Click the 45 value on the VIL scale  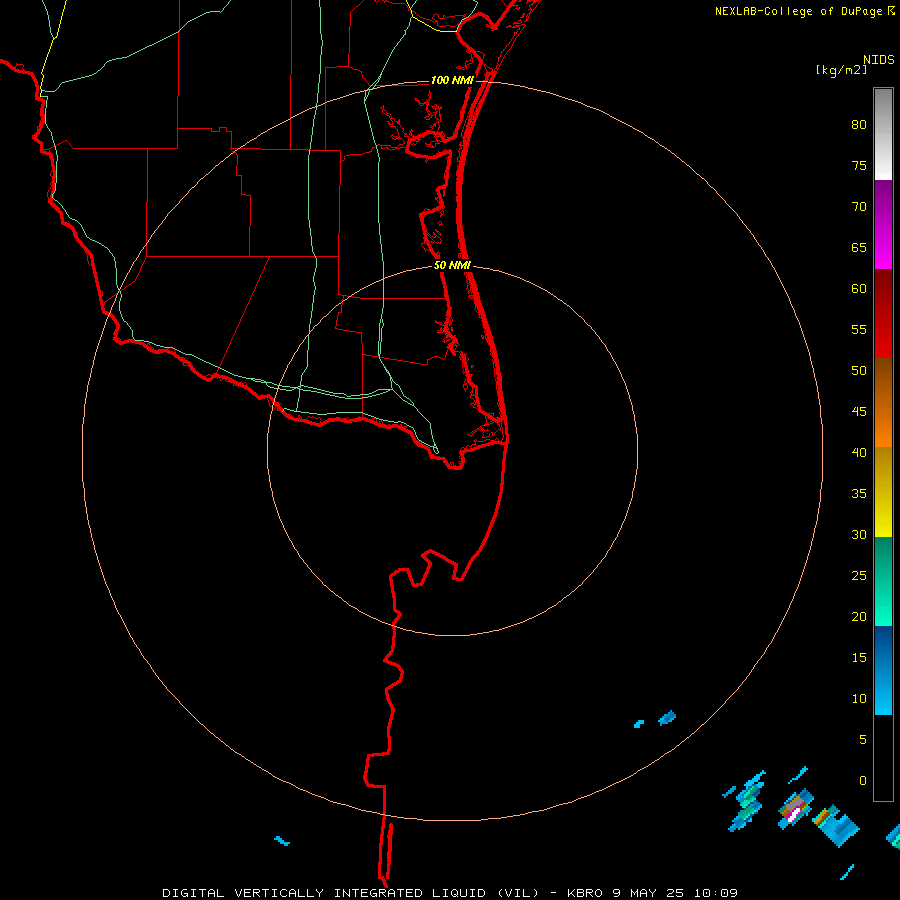(x=859, y=412)
